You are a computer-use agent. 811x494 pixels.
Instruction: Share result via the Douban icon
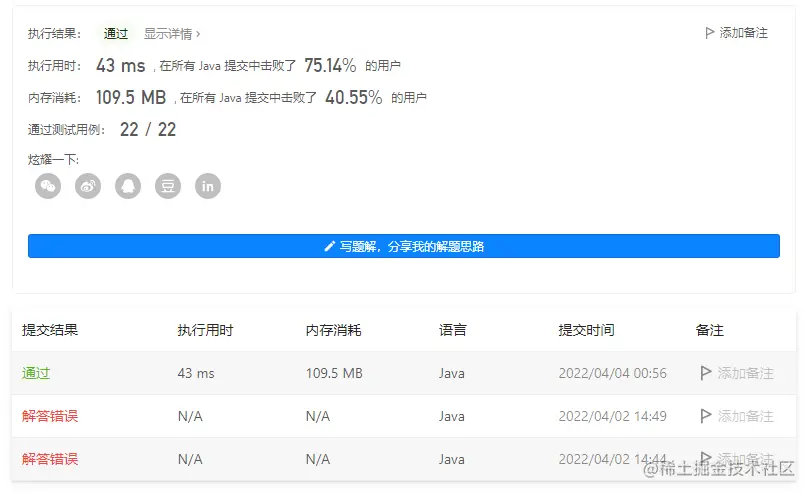(x=168, y=186)
